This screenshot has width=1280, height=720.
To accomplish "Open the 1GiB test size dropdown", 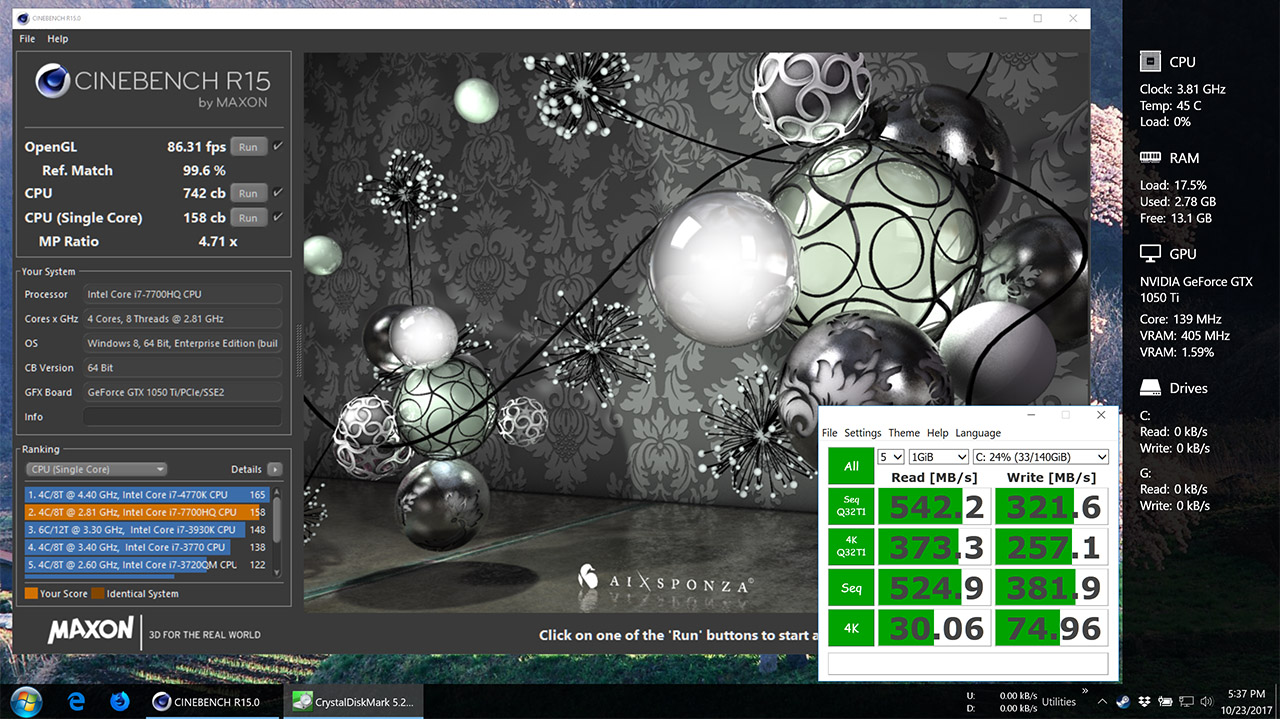I will pos(937,457).
